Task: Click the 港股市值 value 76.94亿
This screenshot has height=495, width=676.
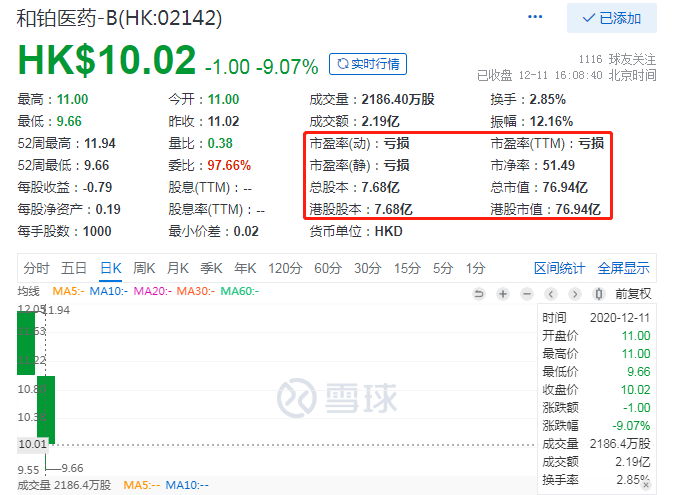Action: [x=578, y=210]
